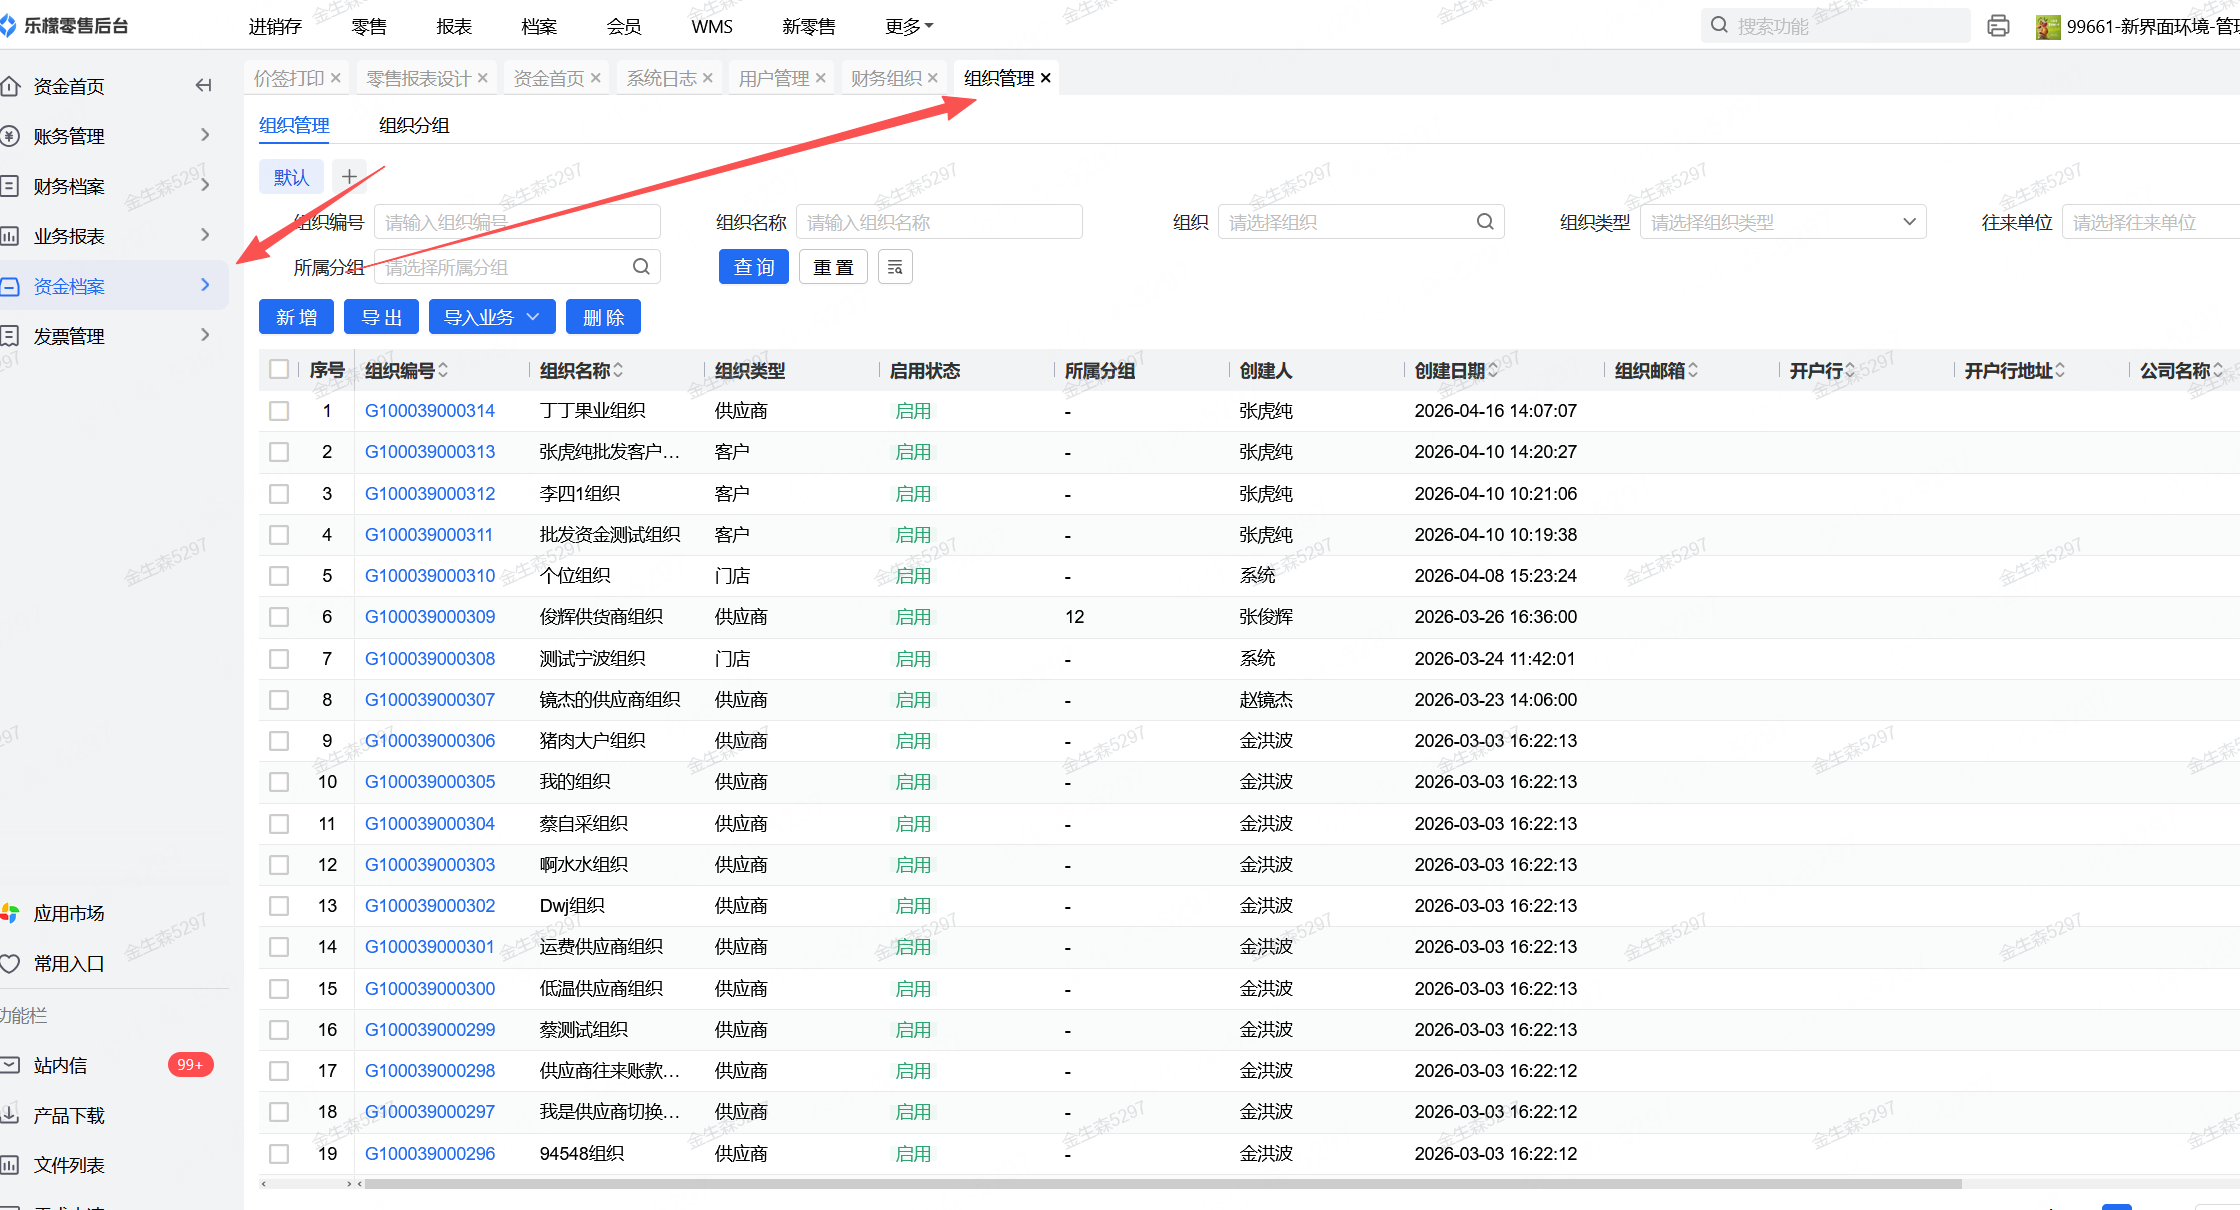2240x1210 pixels.
Task: Click magnifier icon in 组织 selection field
Action: click(1485, 222)
